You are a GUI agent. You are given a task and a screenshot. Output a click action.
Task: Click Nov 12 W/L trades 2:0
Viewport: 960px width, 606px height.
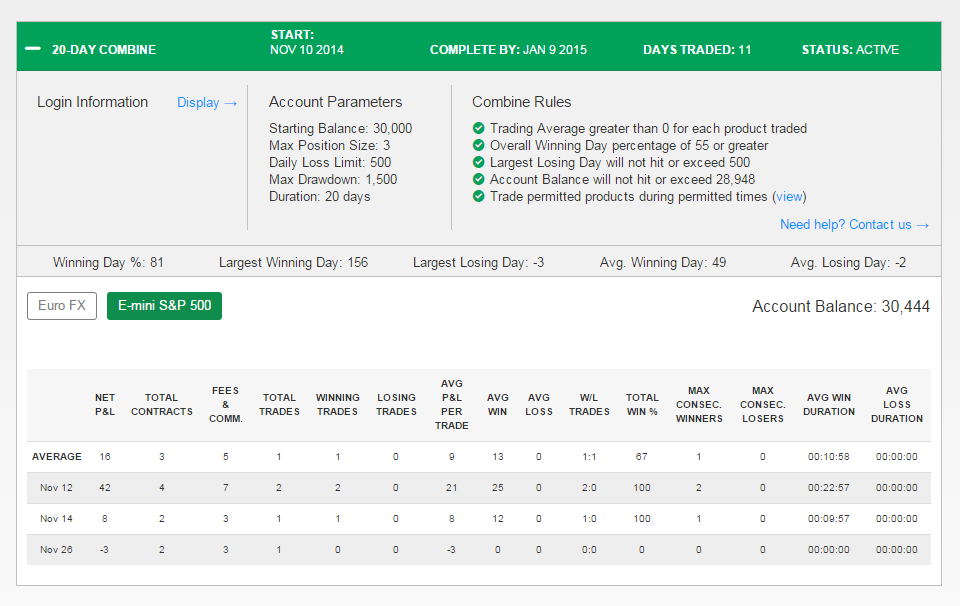(589, 488)
